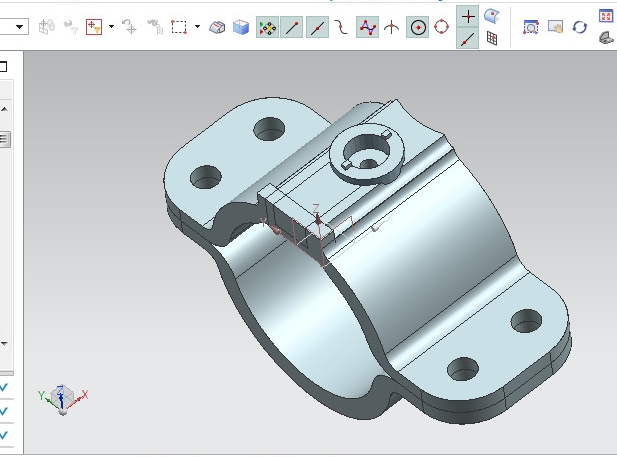Toggle Intersection snap
This screenshot has height=457, width=617.
(391, 28)
